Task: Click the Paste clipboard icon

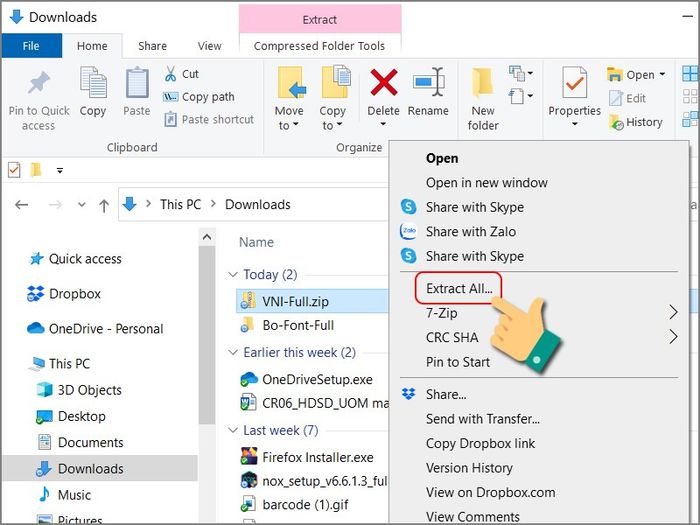Action: tap(137, 83)
